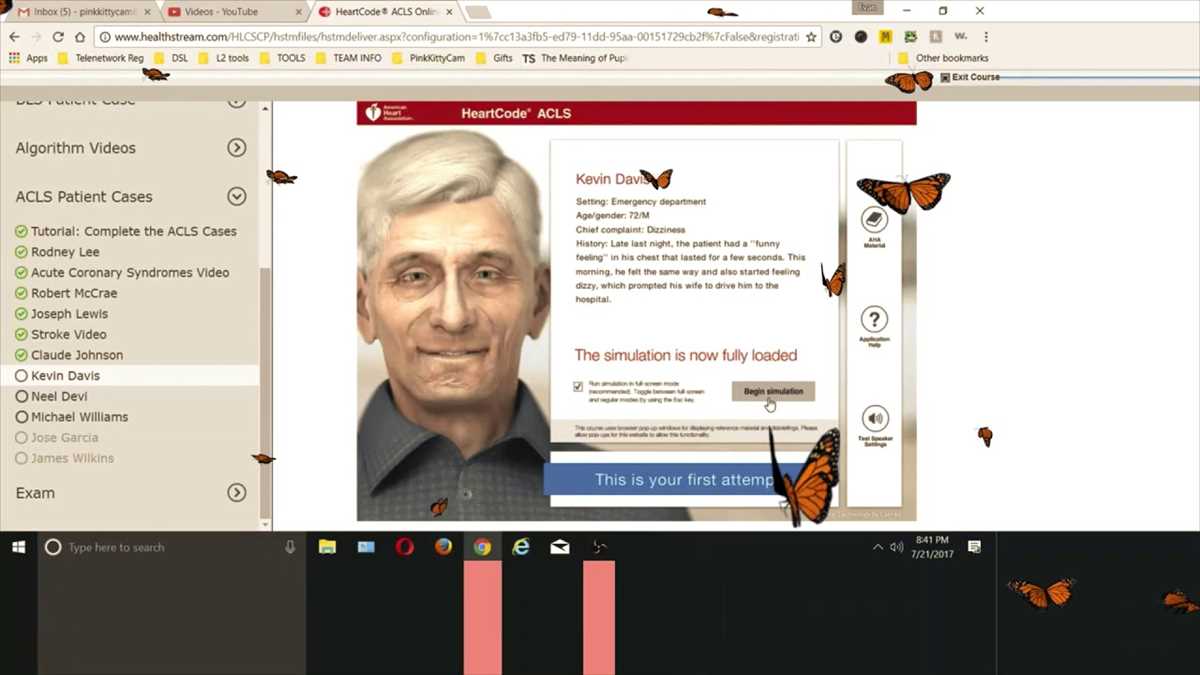Switch to Chrome in the taskbar
The width and height of the screenshot is (1200, 675).
[482, 547]
